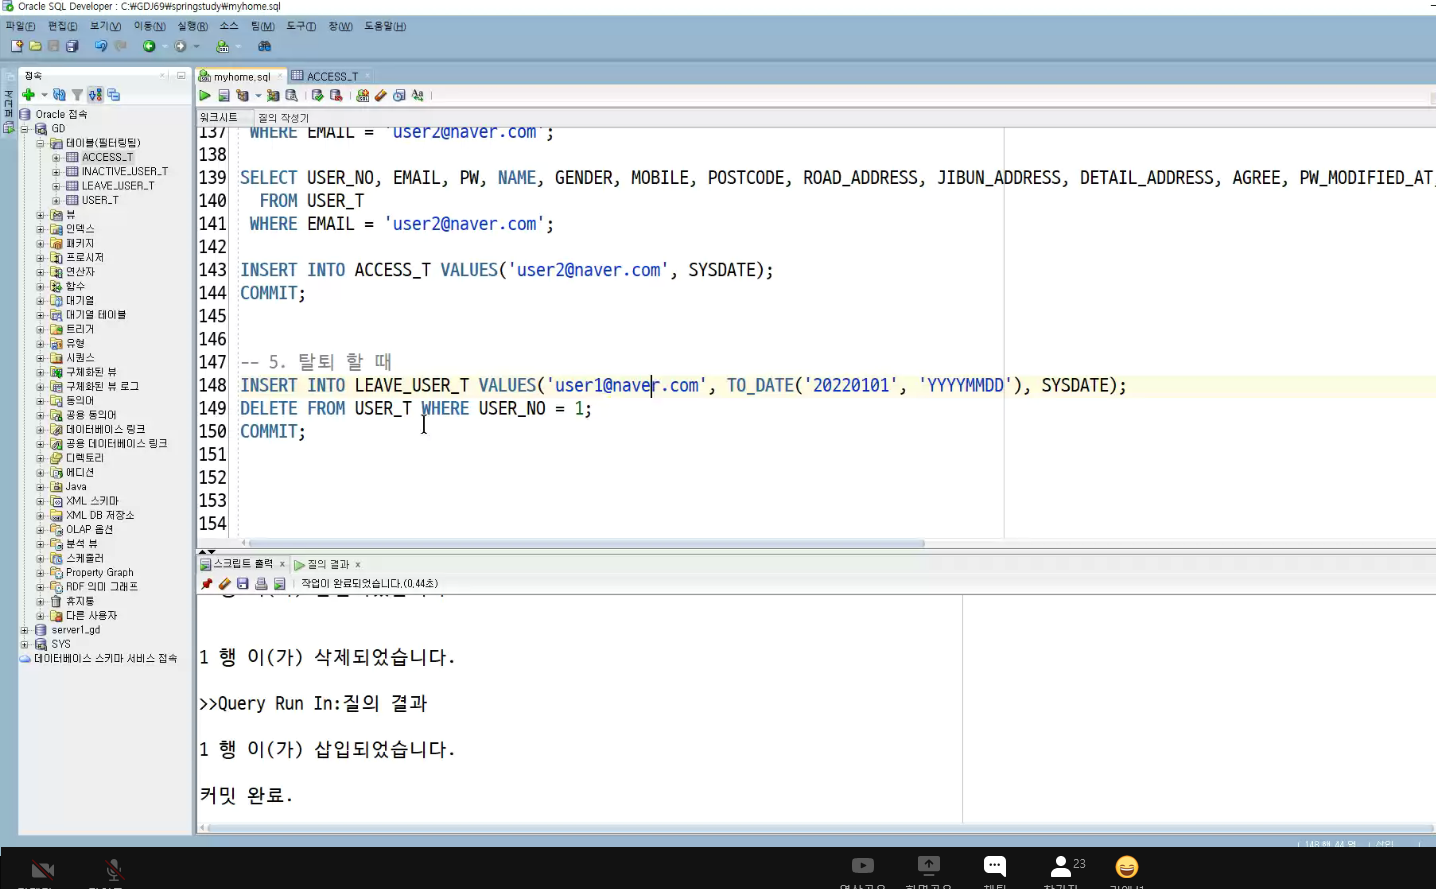The image size is (1436, 889).
Task: Toggle the muted microphone icon
Action: (113, 869)
